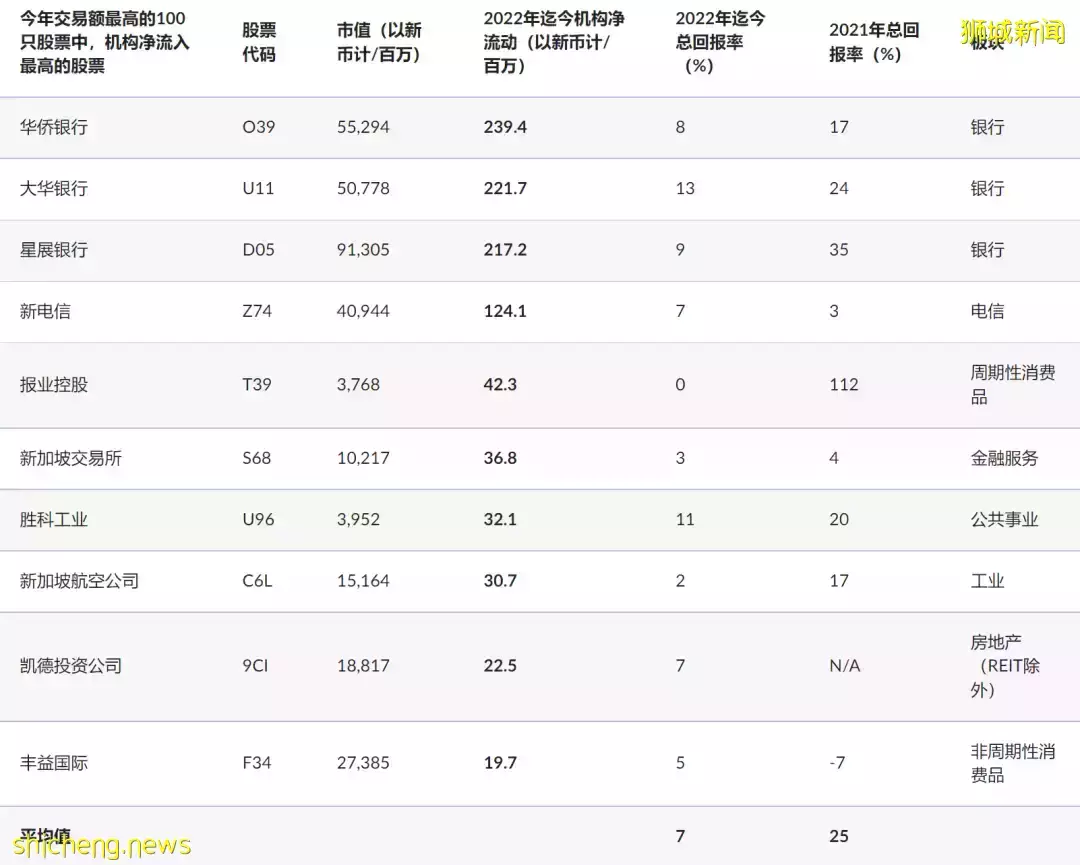
Task: Select market cap value 10,217
Action: click(363, 459)
